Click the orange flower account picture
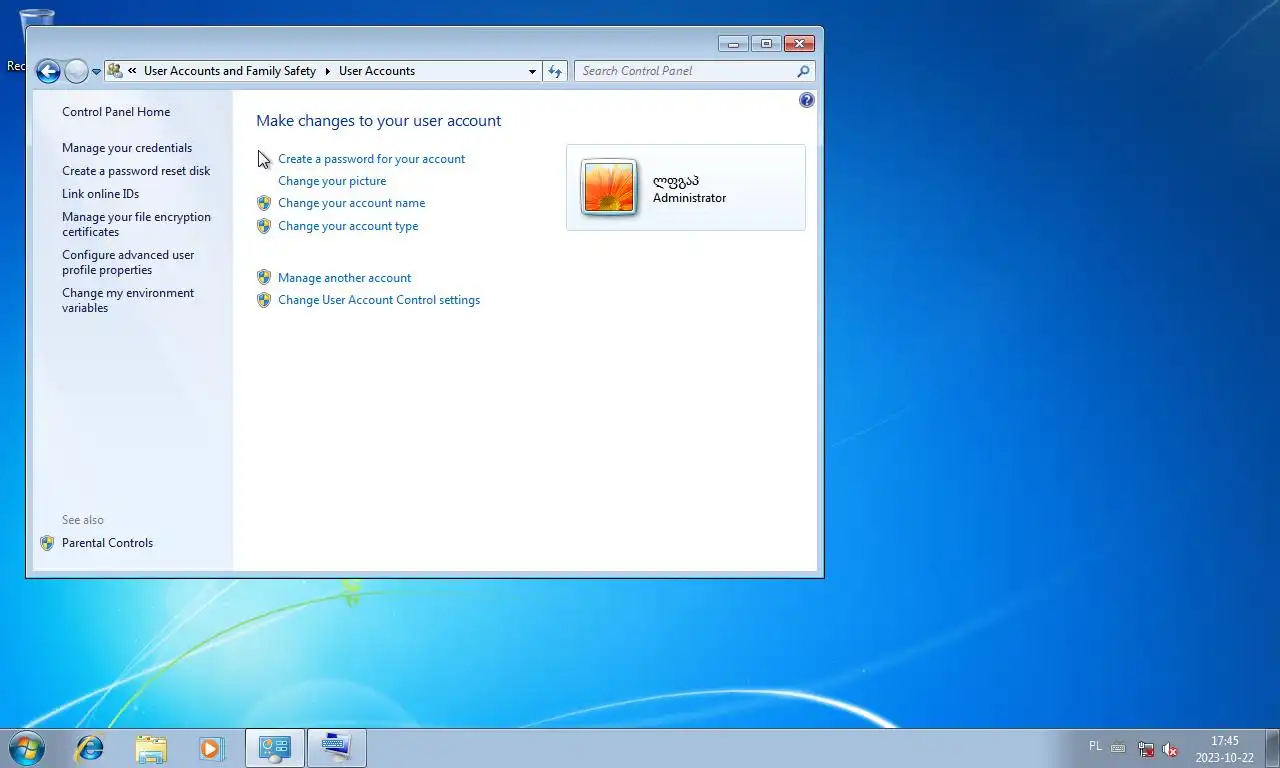 (609, 187)
